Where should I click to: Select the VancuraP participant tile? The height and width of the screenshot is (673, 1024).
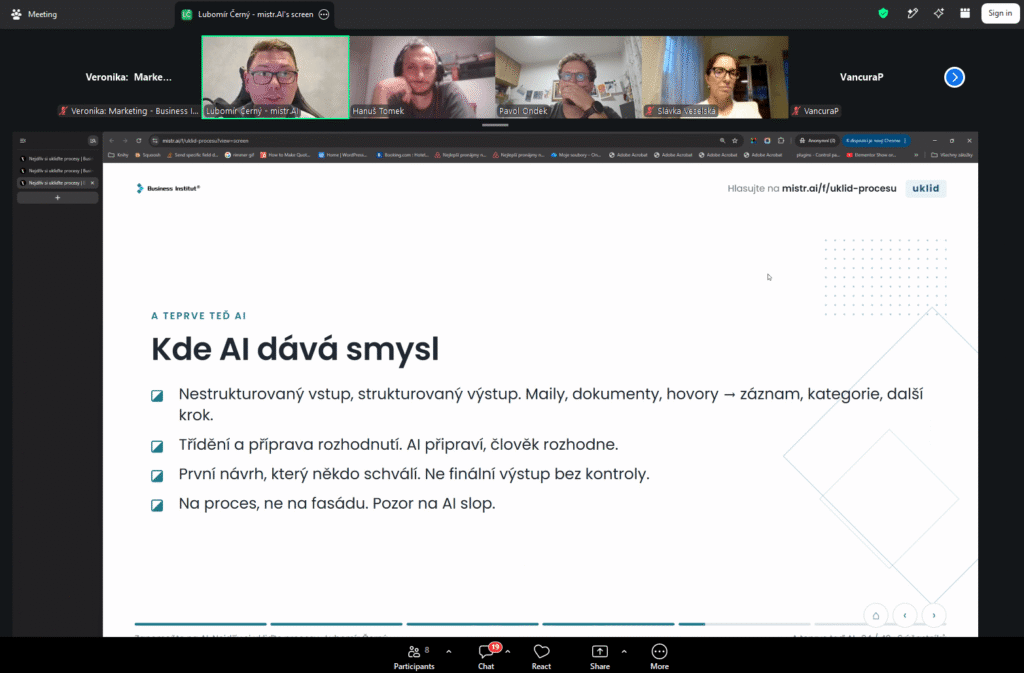pos(861,77)
